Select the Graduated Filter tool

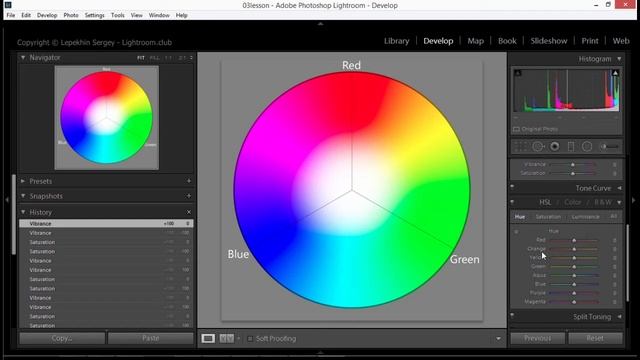click(571, 147)
